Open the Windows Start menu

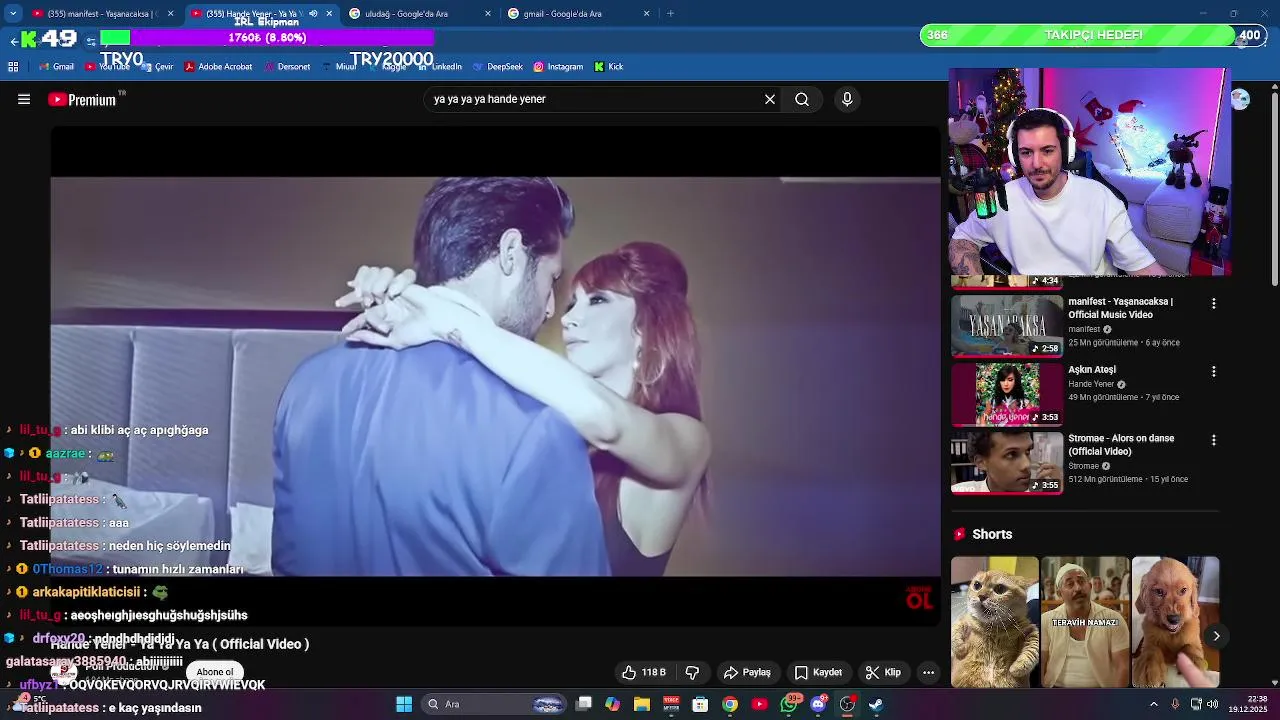click(404, 704)
